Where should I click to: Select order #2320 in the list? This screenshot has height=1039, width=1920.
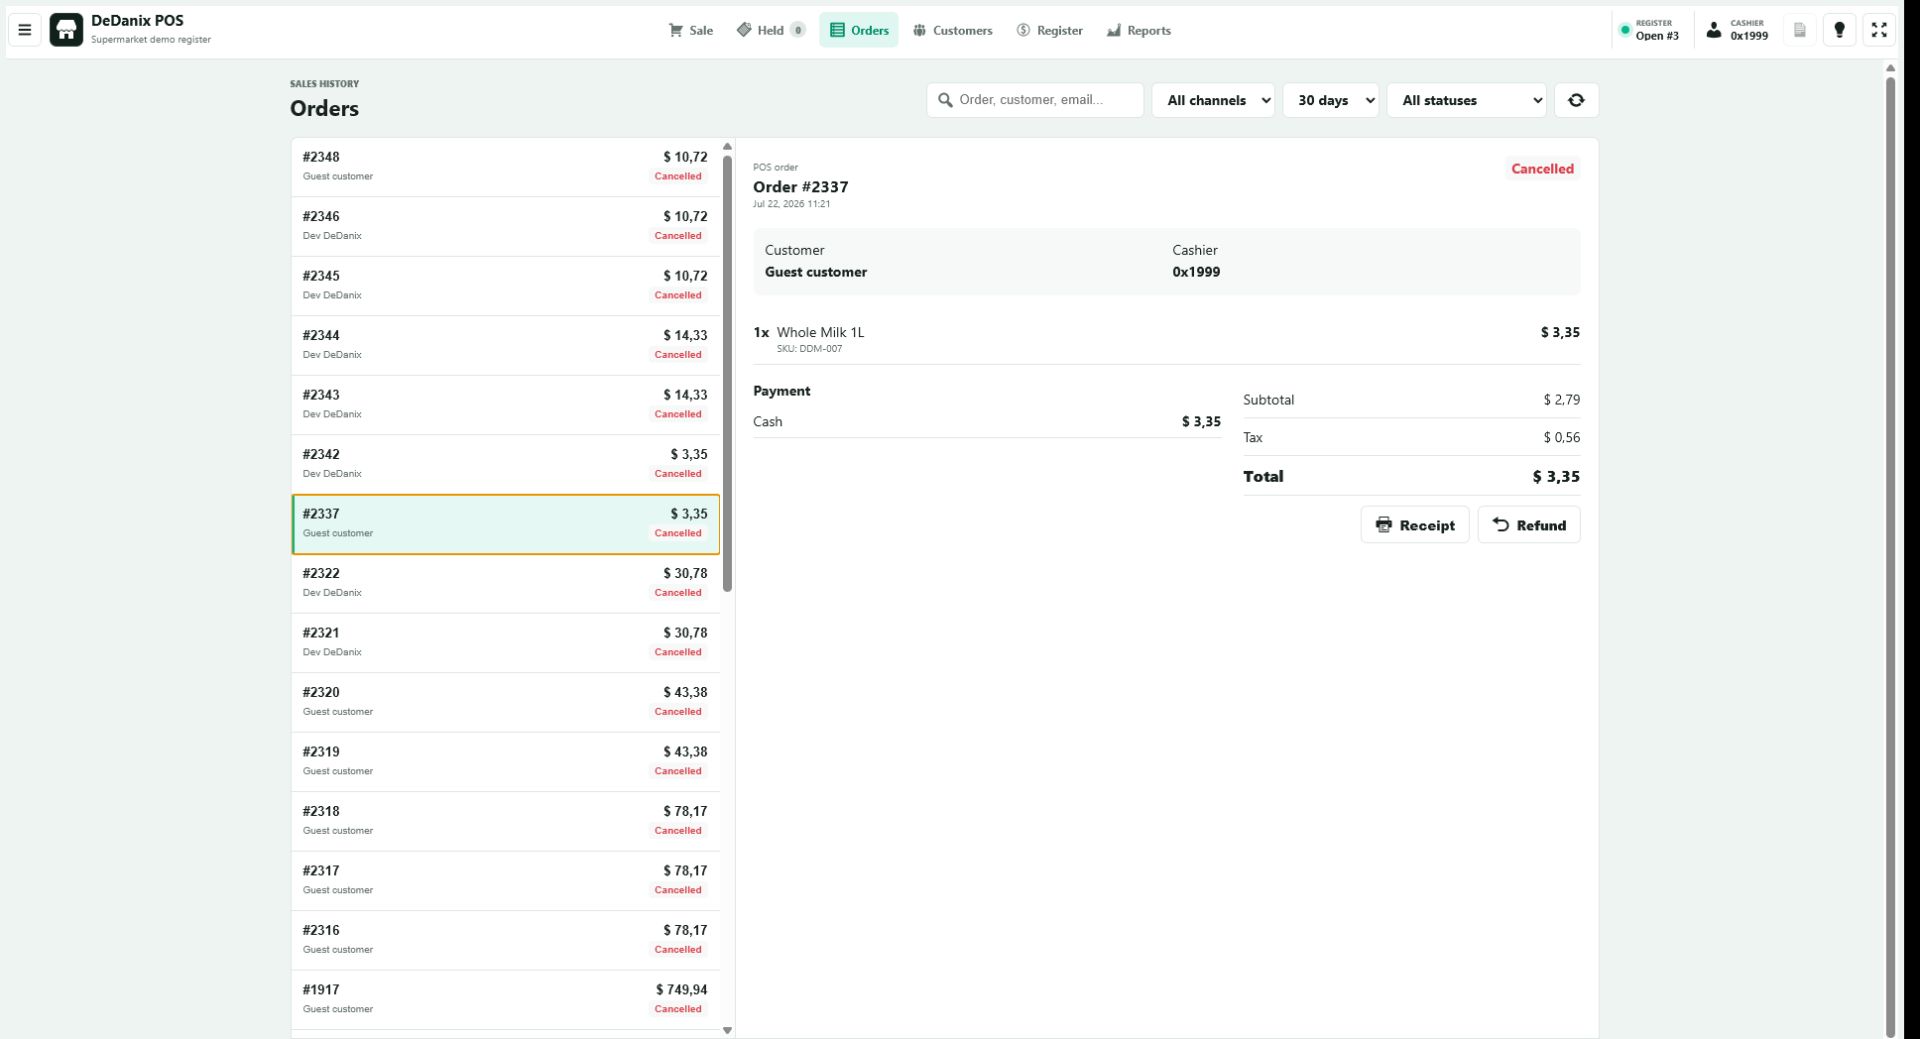tap(505, 702)
